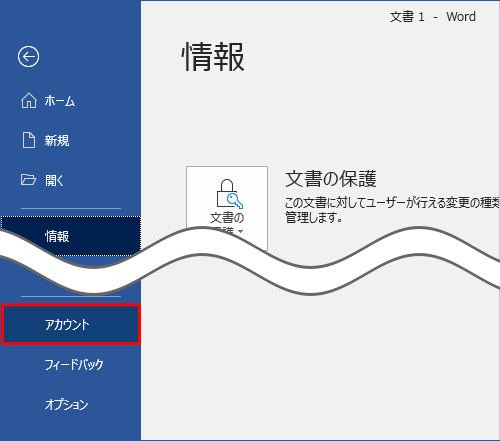Viewport: 500px width, 441px height.
Task: Click the この文書に対して description text
Action: click(x=392, y=210)
